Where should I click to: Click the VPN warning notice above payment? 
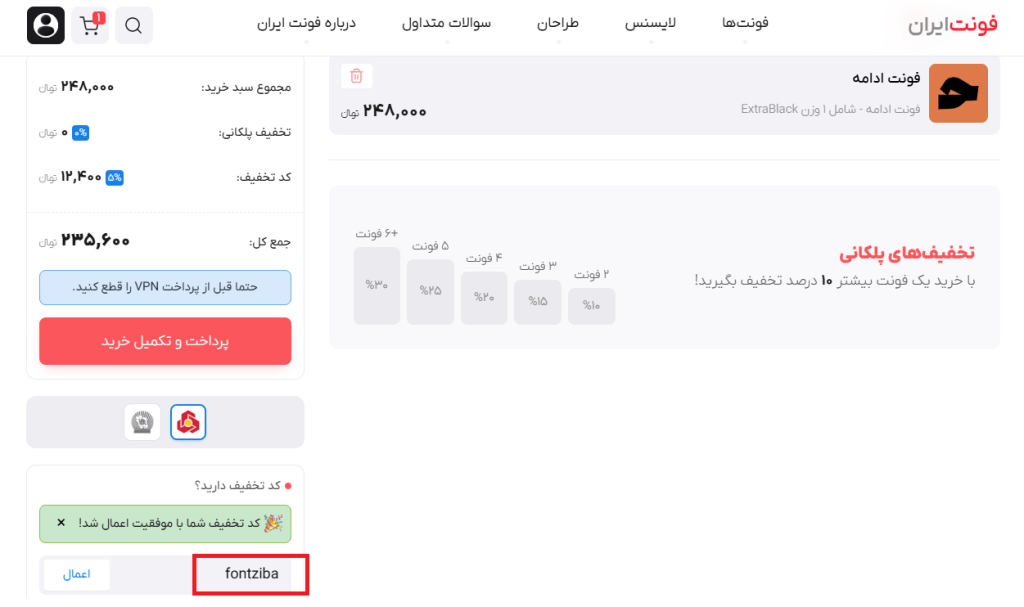click(165, 287)
